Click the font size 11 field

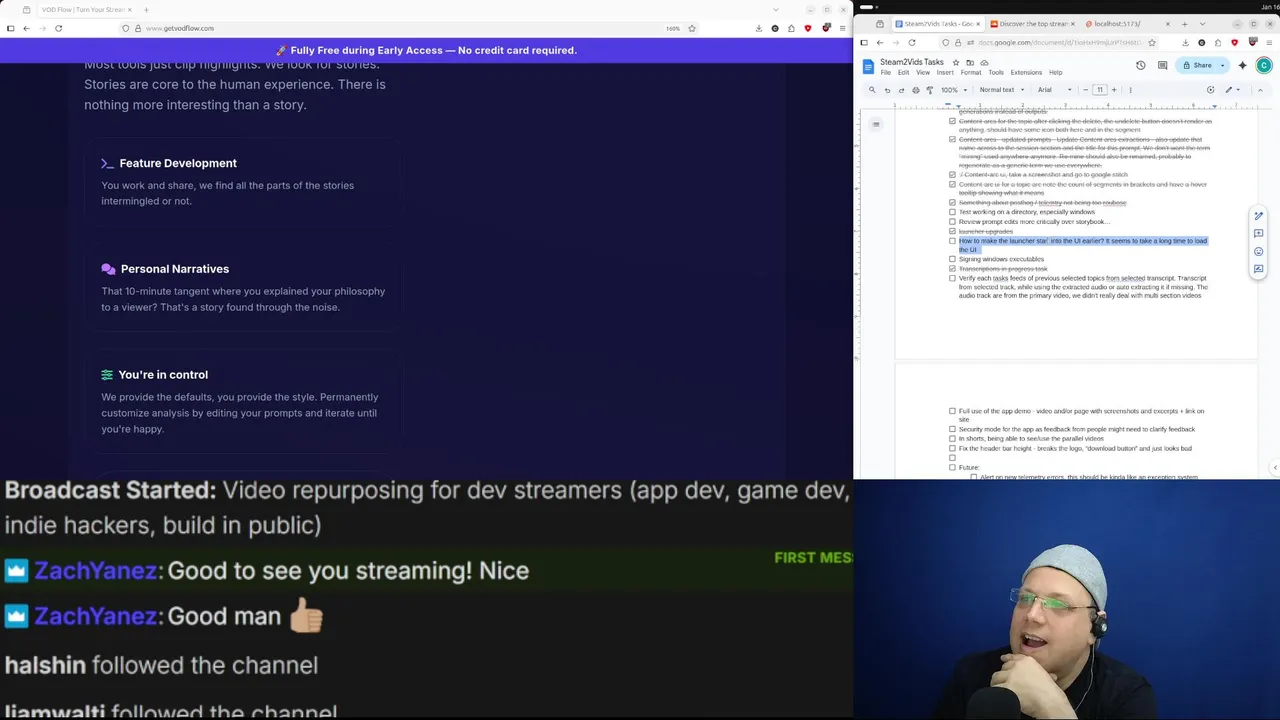[x=1100, y=90]
